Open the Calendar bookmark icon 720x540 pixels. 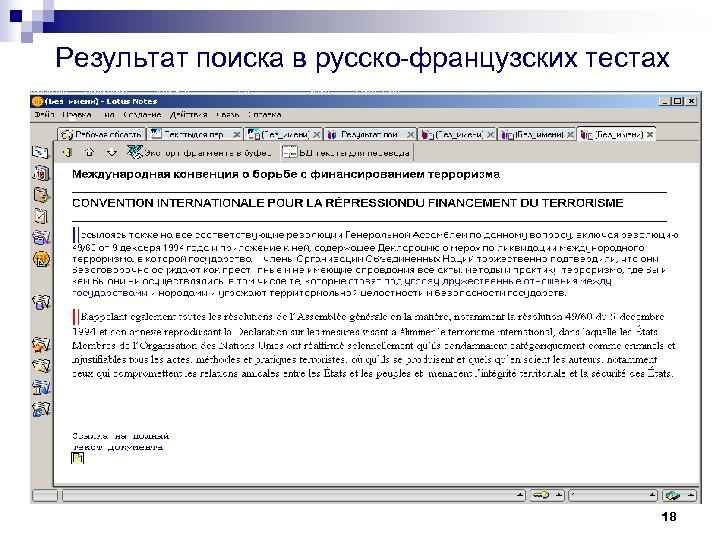41,174
